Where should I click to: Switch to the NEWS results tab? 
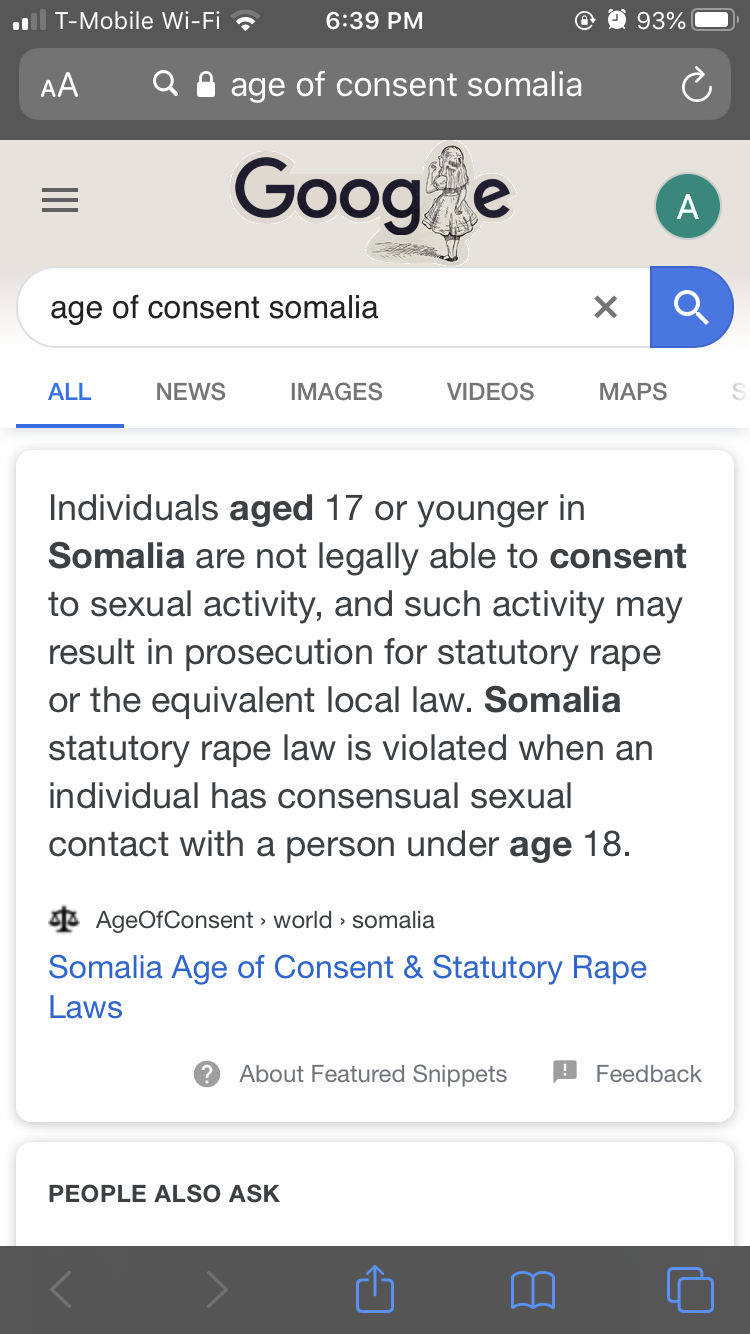click(x=191, y=392)
